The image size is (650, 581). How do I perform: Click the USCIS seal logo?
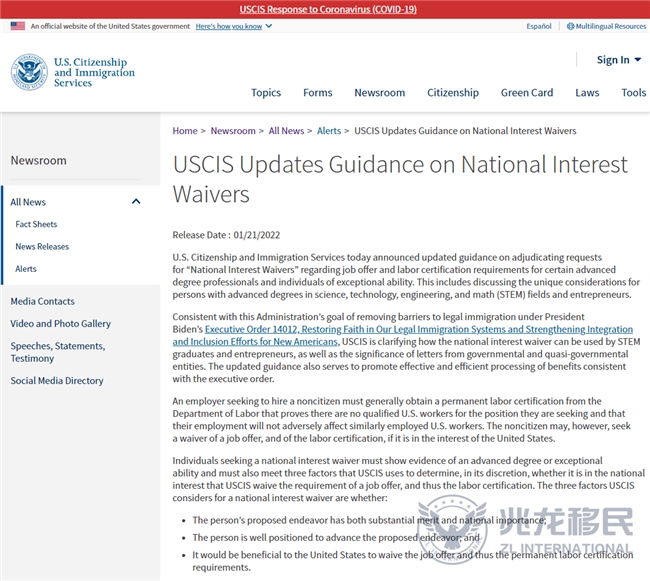click(x=29, y=72)
